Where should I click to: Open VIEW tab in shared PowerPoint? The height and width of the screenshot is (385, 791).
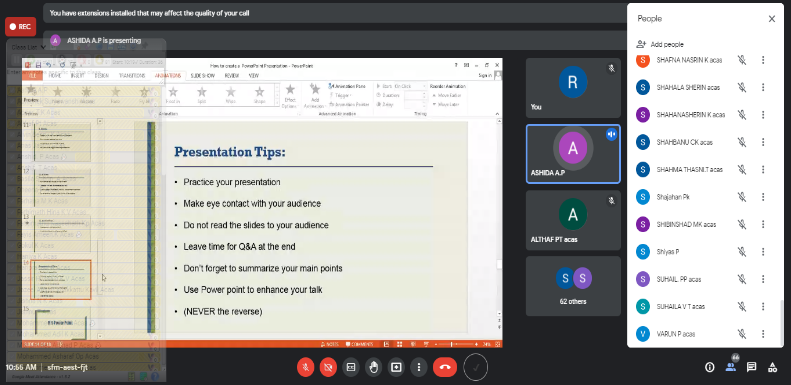pyautogui.click(x=254, y=76)
